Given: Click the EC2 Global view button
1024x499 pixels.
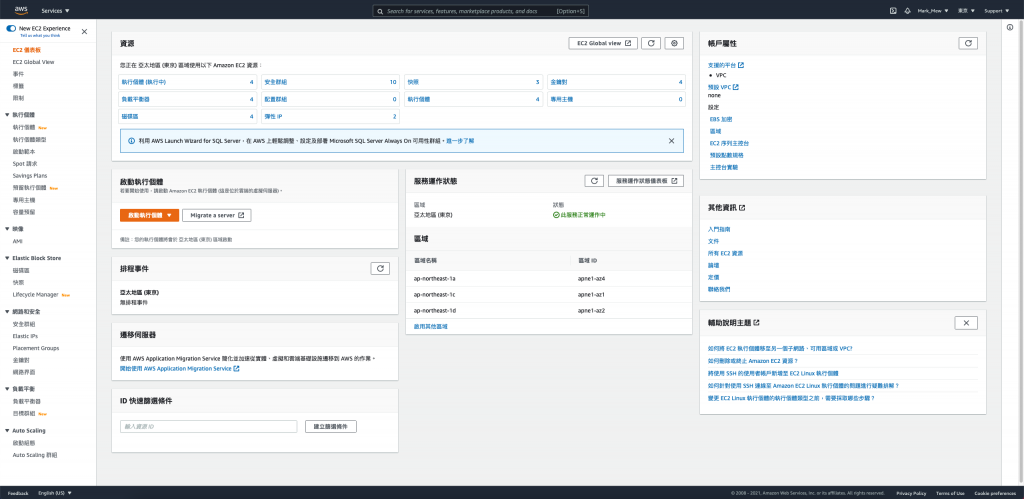Looking at the screenshot, I should point(603,43).
